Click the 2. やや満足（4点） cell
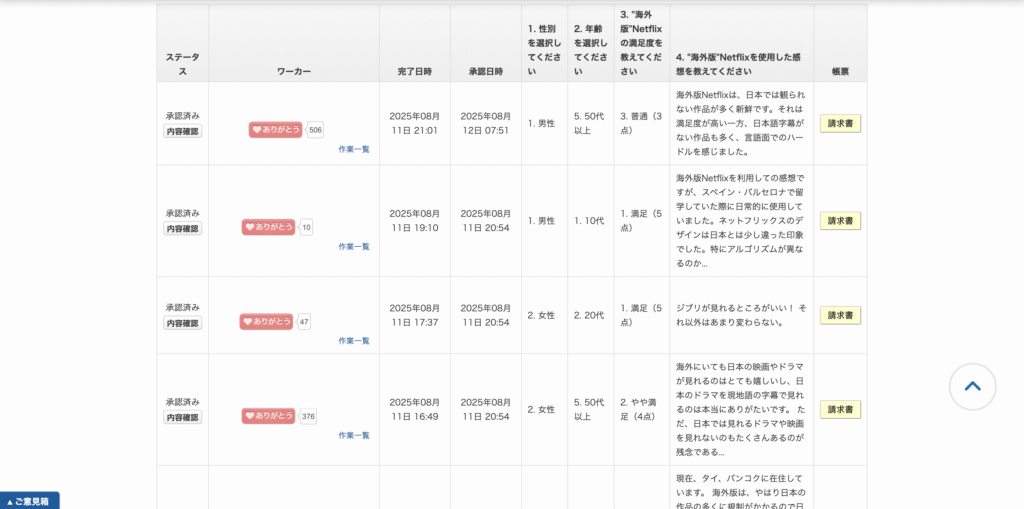1024x509 pixels. (641, 409)
